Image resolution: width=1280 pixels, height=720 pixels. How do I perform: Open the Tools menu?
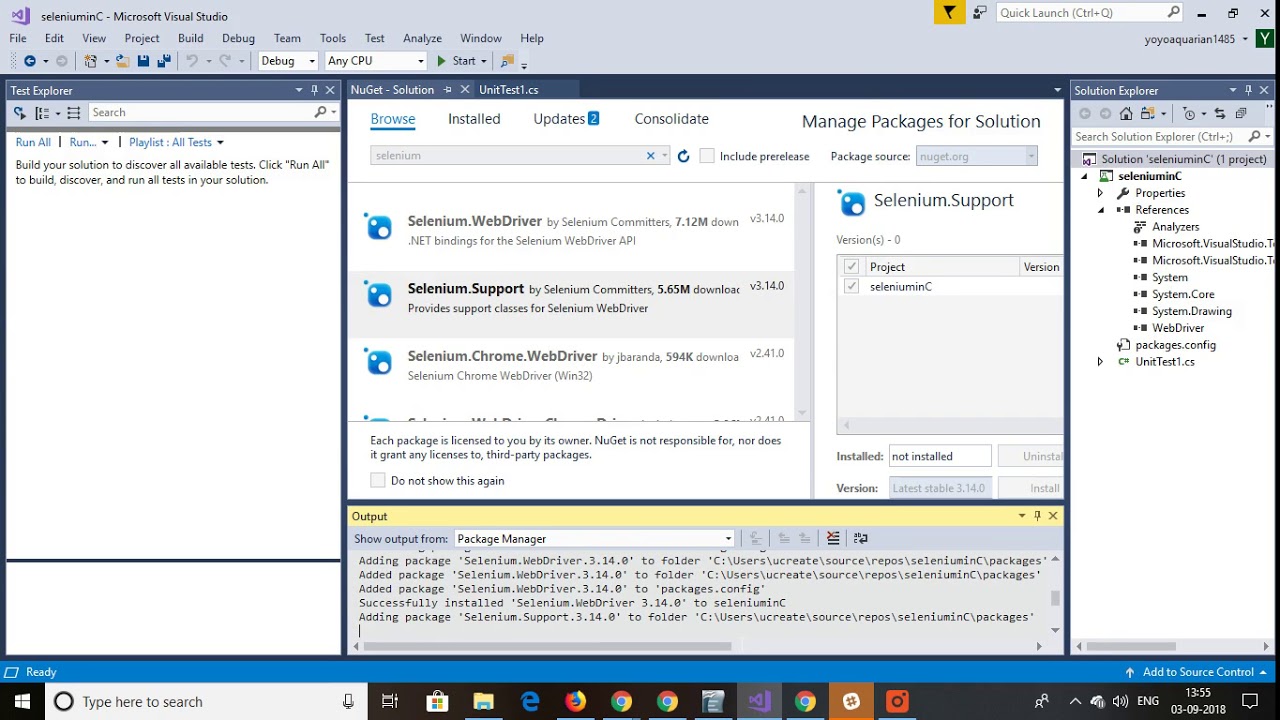click(333, 38)
